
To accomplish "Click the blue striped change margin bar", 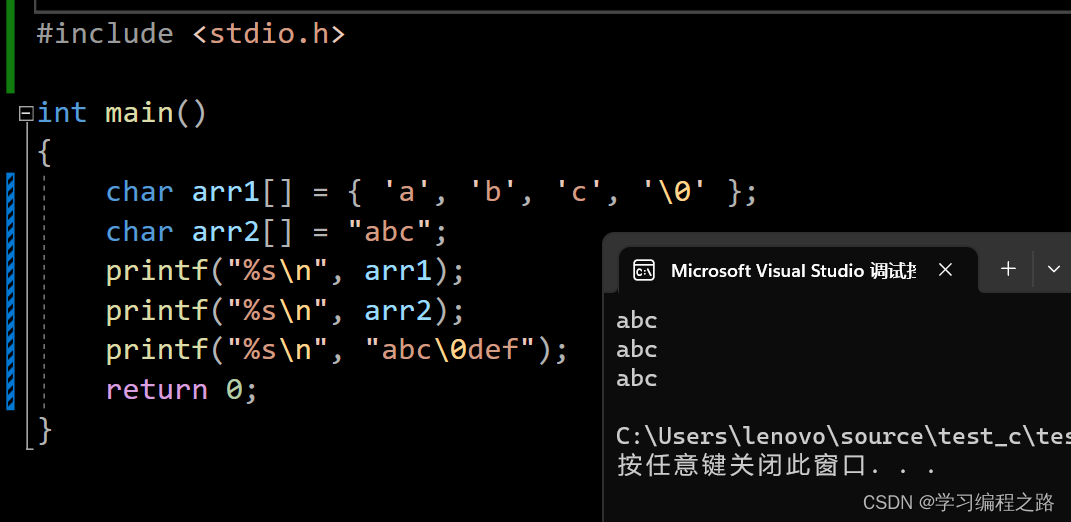I will click(10, 291).
